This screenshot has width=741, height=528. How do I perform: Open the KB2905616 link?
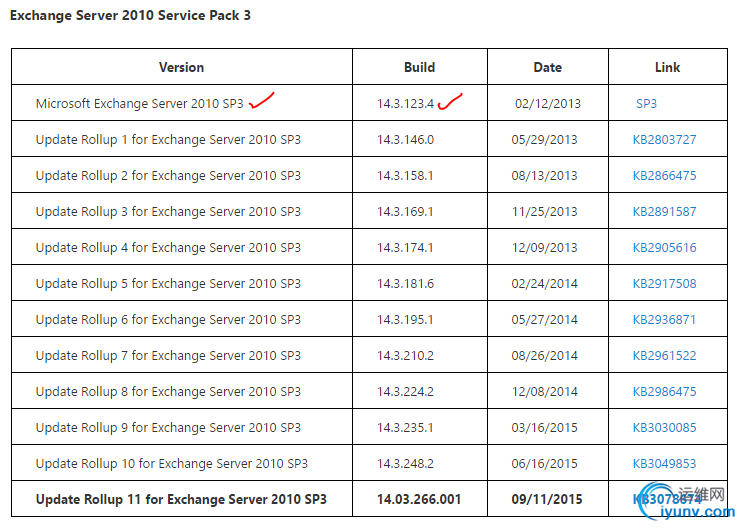click(664, 247)
